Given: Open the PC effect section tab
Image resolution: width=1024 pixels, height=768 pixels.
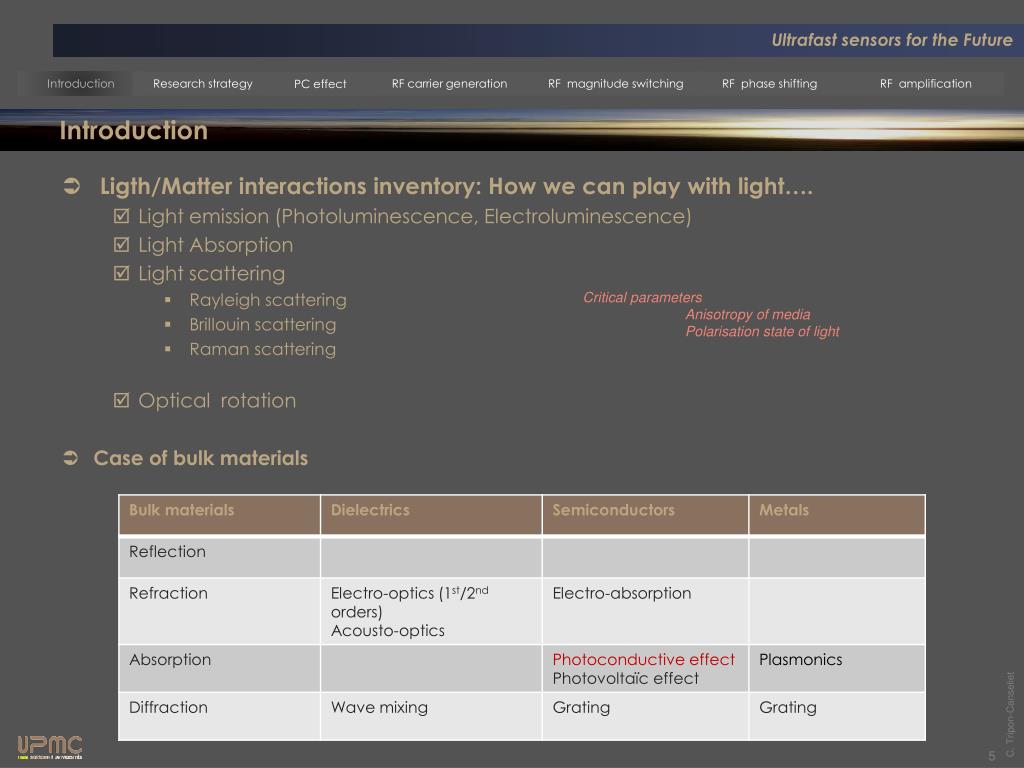Looking at the screenshot, I should (x=320, y=84).
